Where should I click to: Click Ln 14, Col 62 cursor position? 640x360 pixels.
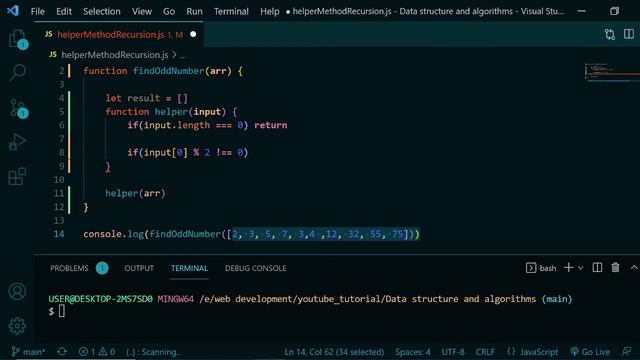coord(334,351)
